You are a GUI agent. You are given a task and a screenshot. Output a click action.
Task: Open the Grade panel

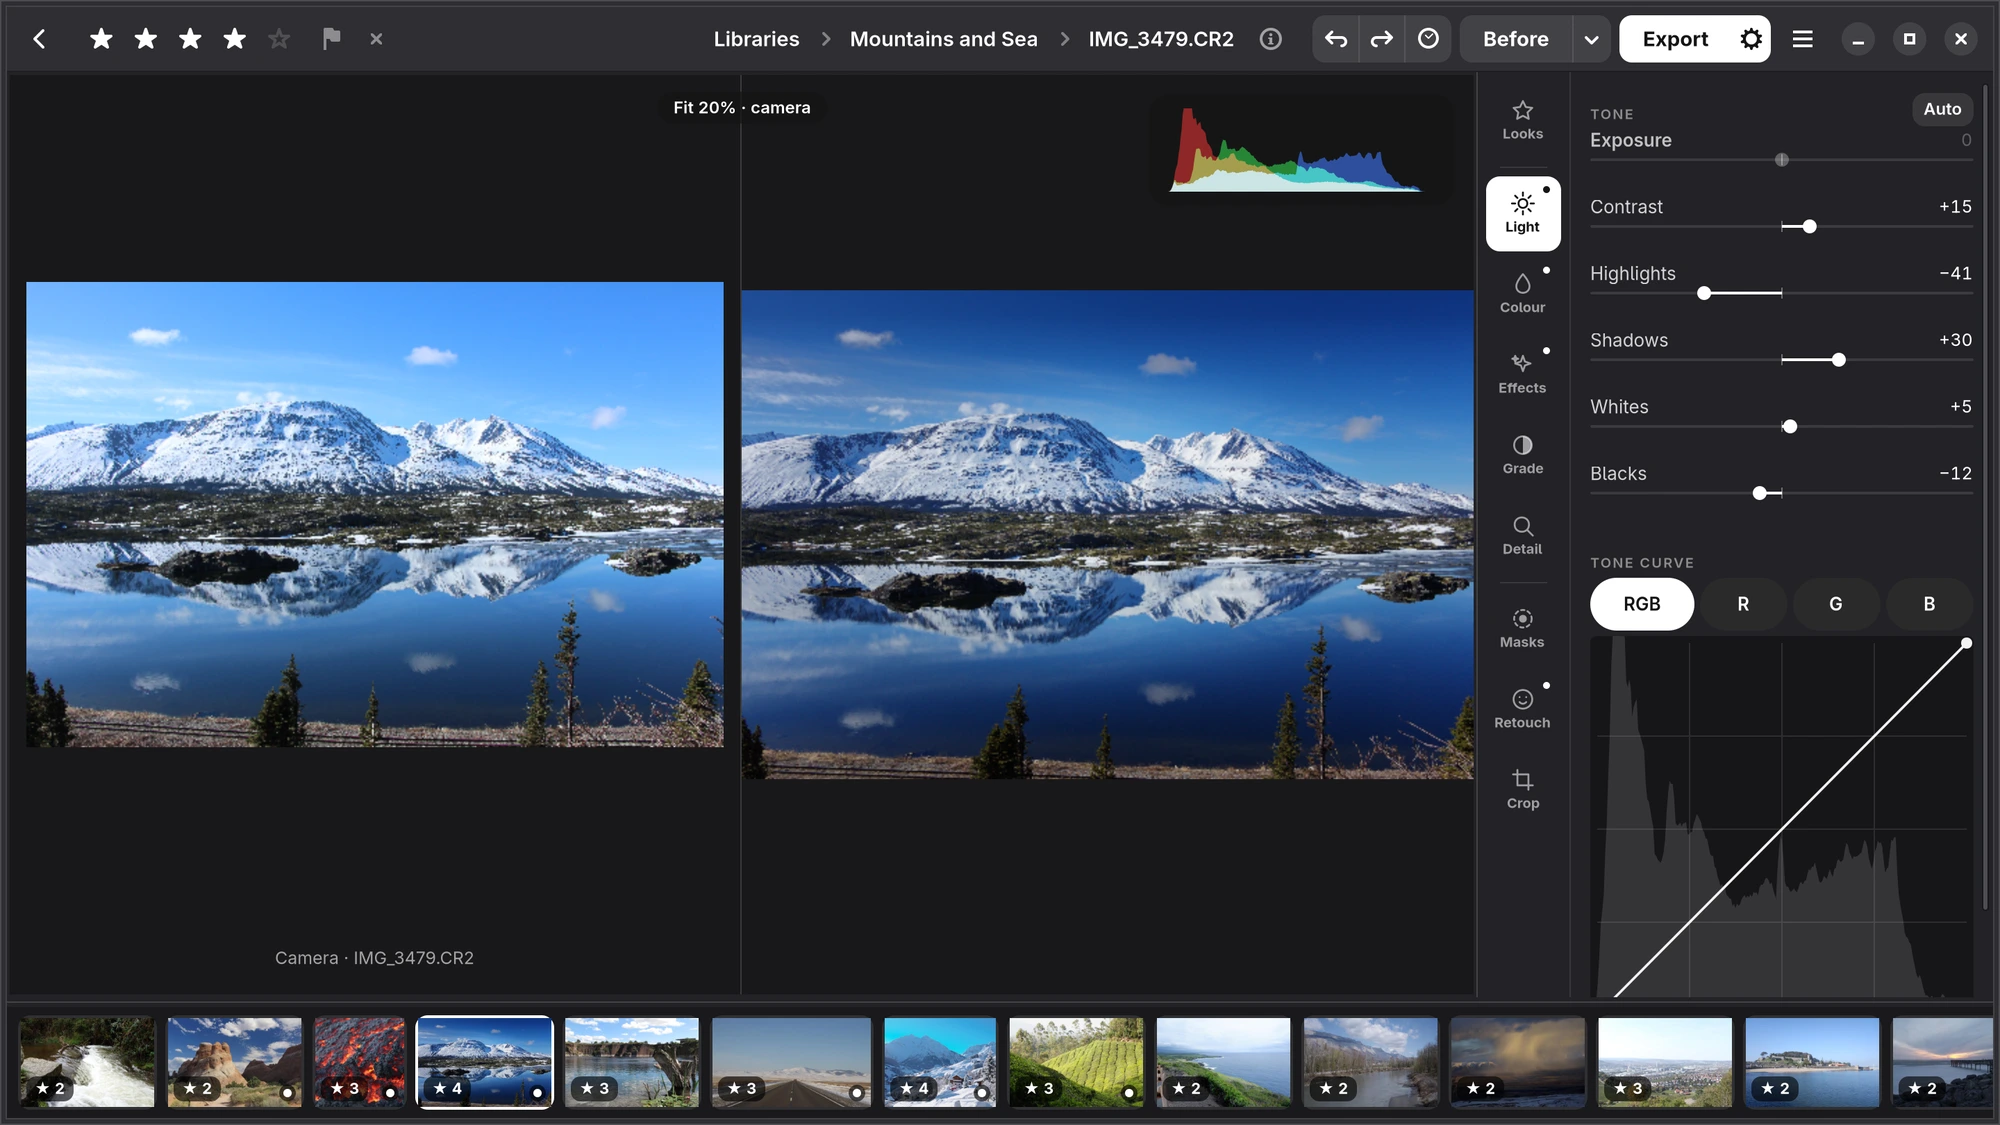tap(1522, 455)
